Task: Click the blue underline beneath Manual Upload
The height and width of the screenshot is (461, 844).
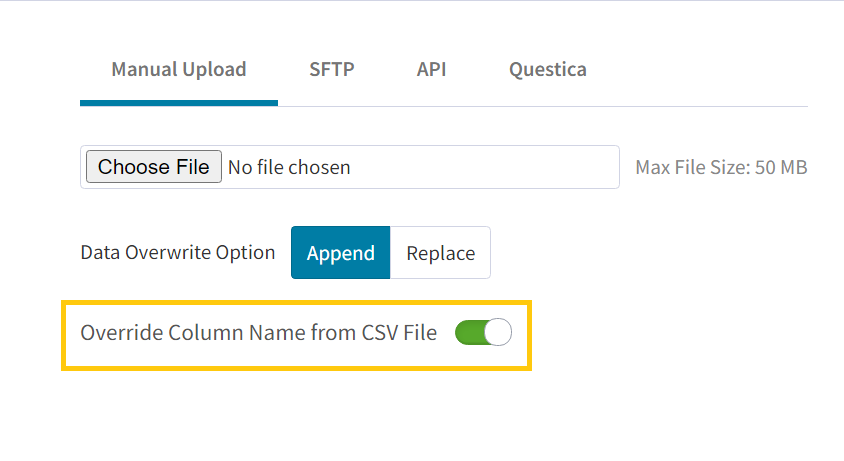Action: click(x=178, y=102)
